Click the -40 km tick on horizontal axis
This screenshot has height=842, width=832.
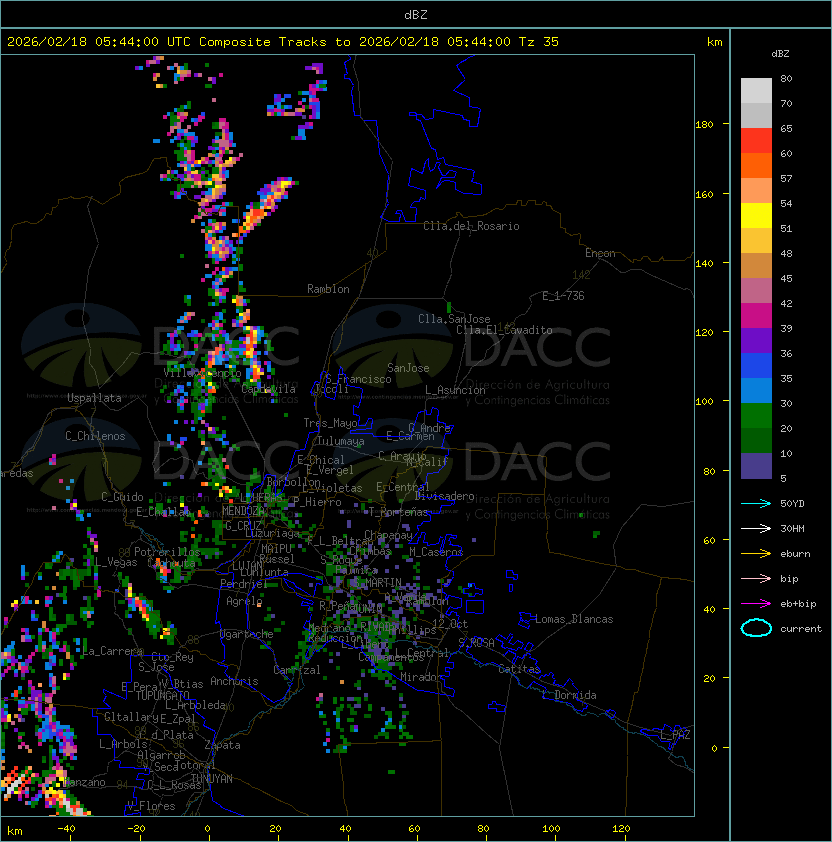click(x=66, y=829)
